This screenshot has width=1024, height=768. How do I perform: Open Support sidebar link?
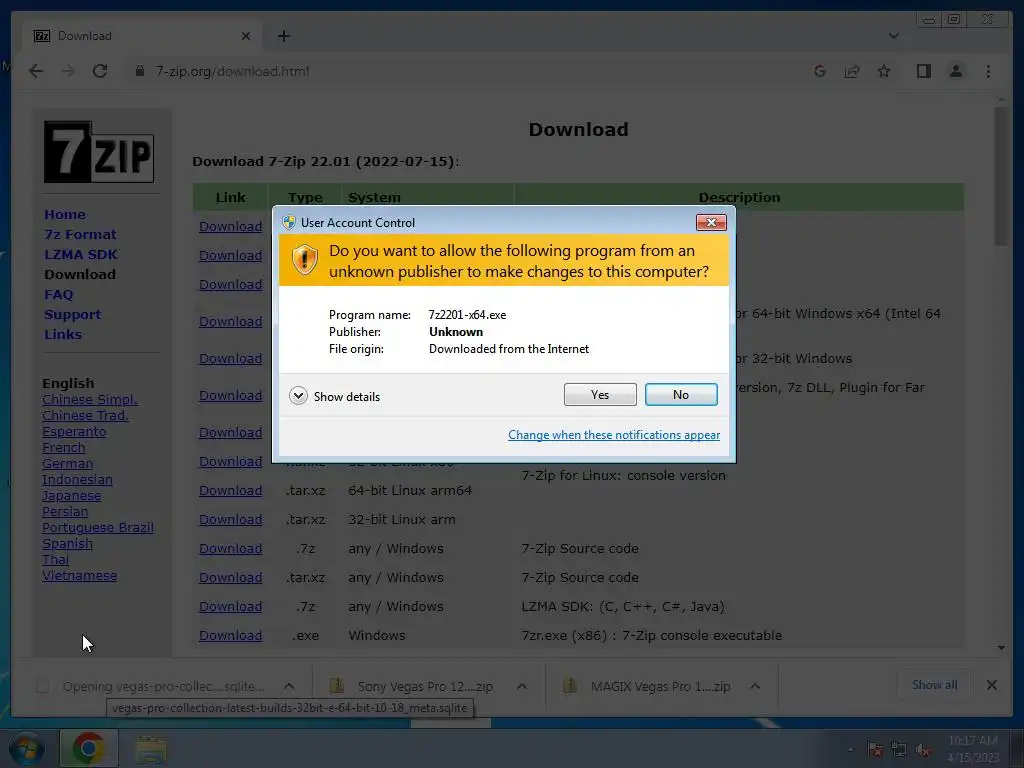pos(72,315)
